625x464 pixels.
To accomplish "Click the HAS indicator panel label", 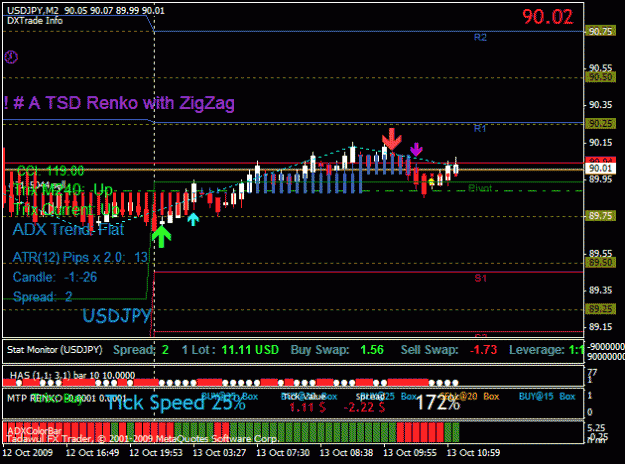I will (x=73, y=375).
